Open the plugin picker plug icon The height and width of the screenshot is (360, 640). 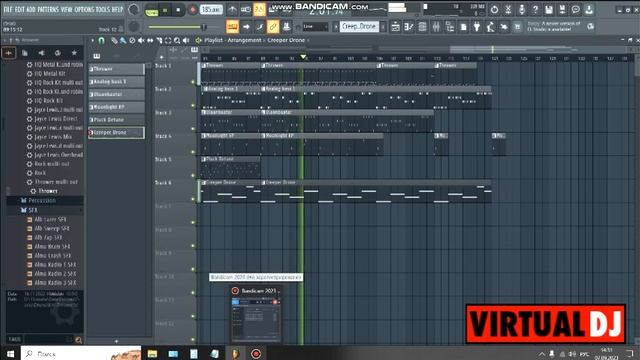pyautogui.click(x=477, y=27)
